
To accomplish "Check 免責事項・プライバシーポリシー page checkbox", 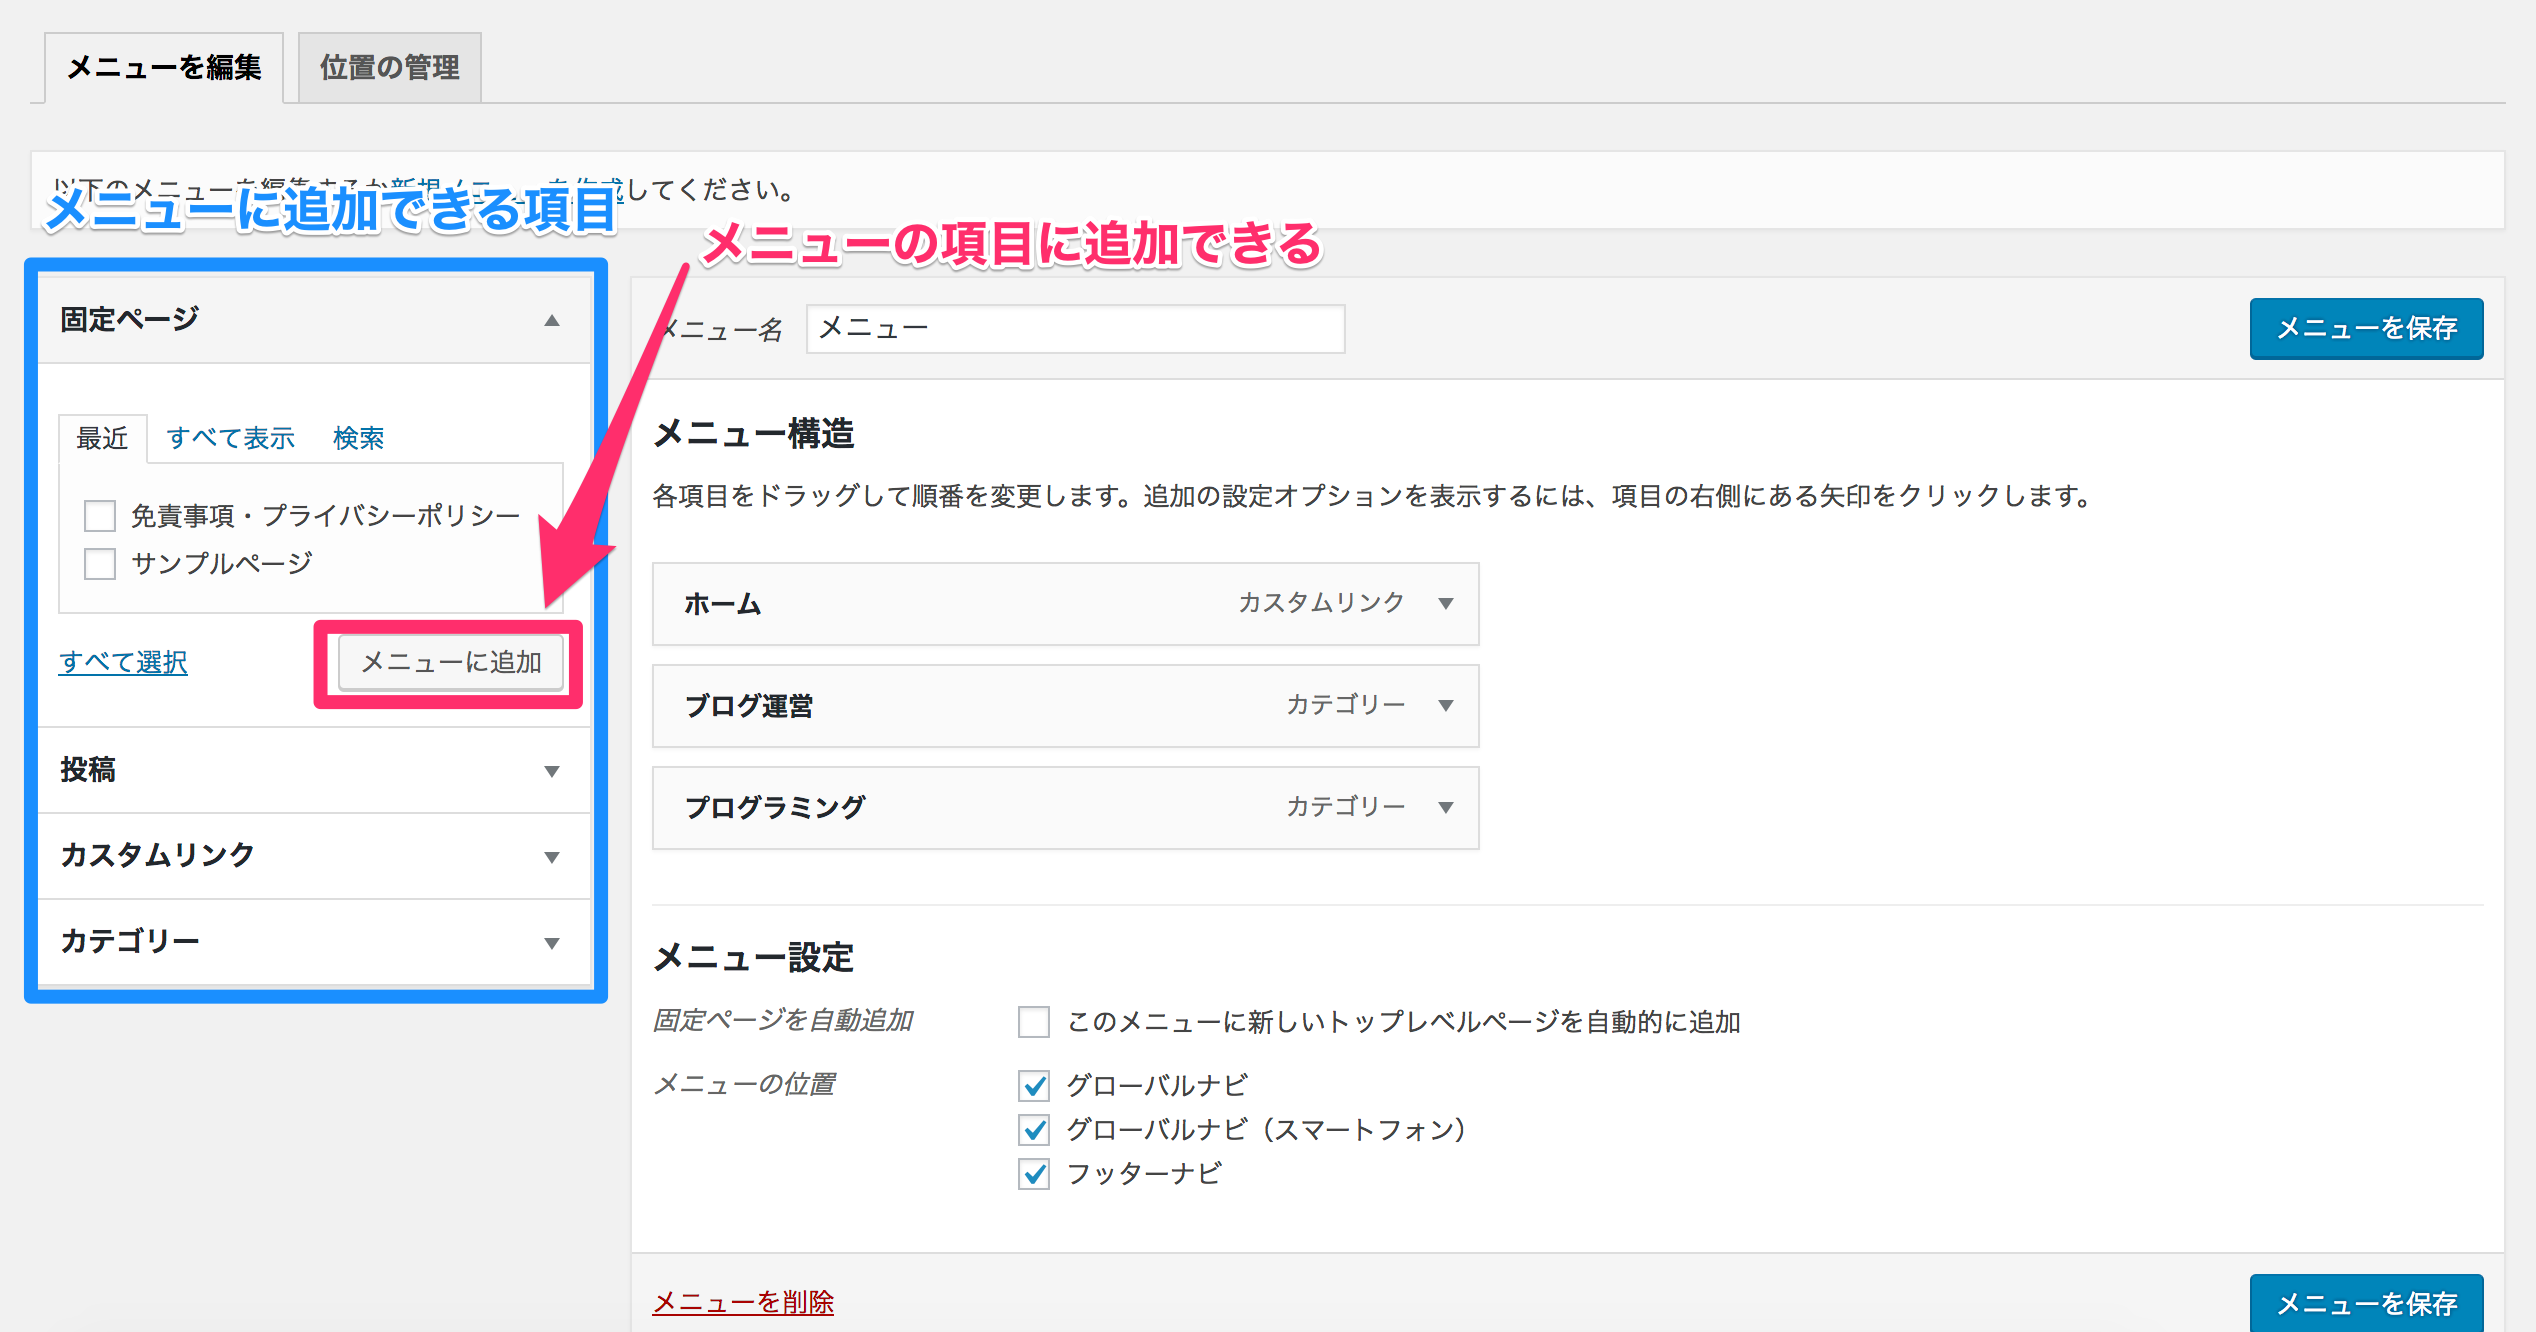I will click(100, 516).
